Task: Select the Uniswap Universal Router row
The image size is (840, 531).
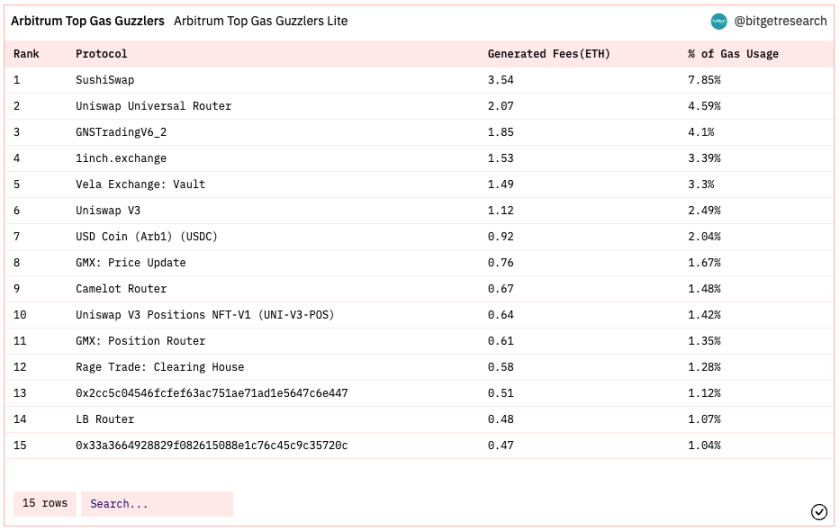Action: pos(419,106)
